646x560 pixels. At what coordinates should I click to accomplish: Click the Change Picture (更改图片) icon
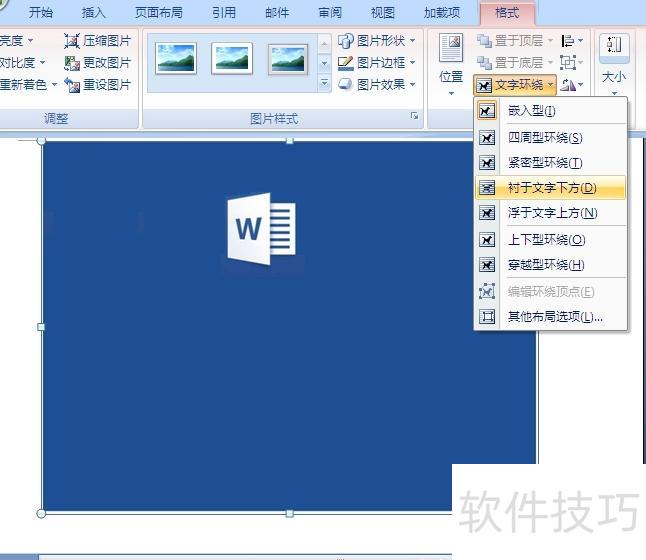pyautogui.click(x=72, y=63)
